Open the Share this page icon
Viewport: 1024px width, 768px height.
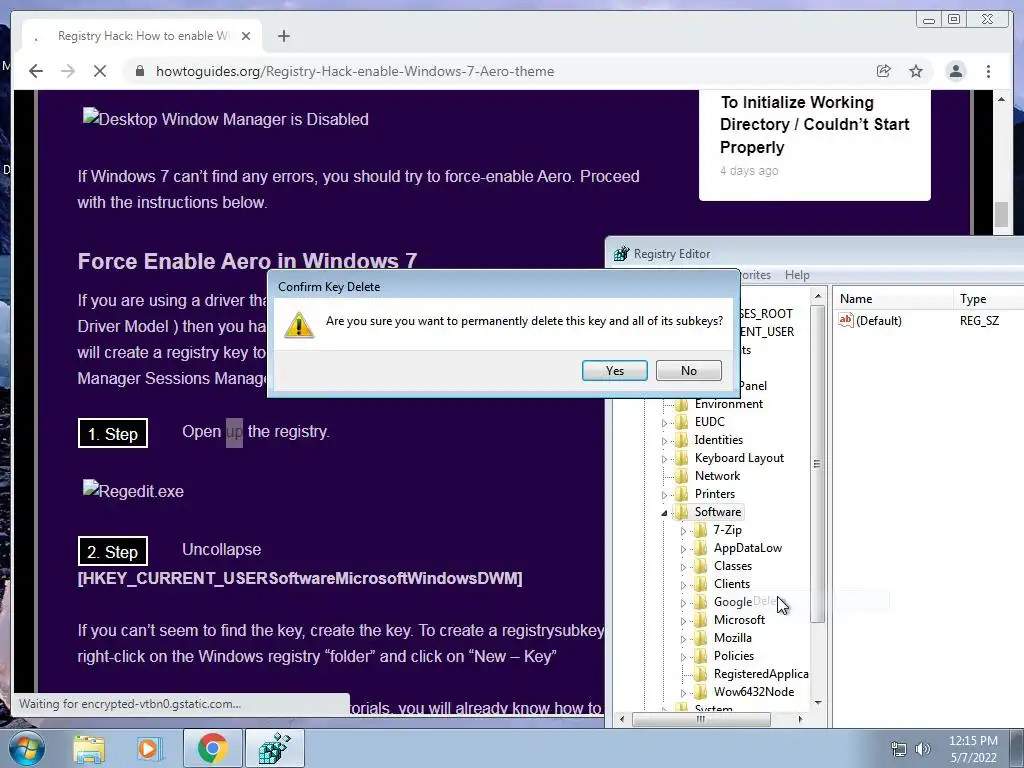(x=884, y=71)
